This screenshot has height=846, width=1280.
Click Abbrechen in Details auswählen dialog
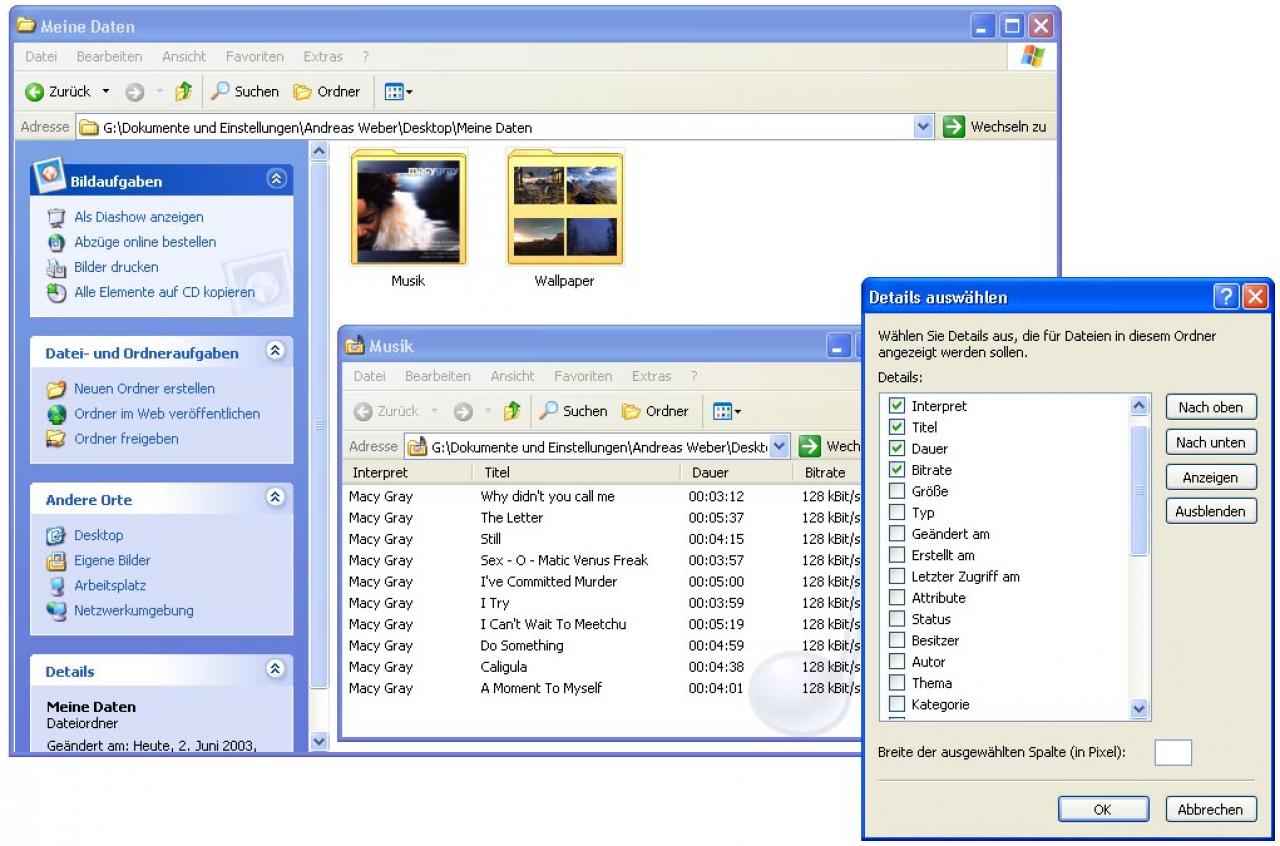pos(1211,810)
